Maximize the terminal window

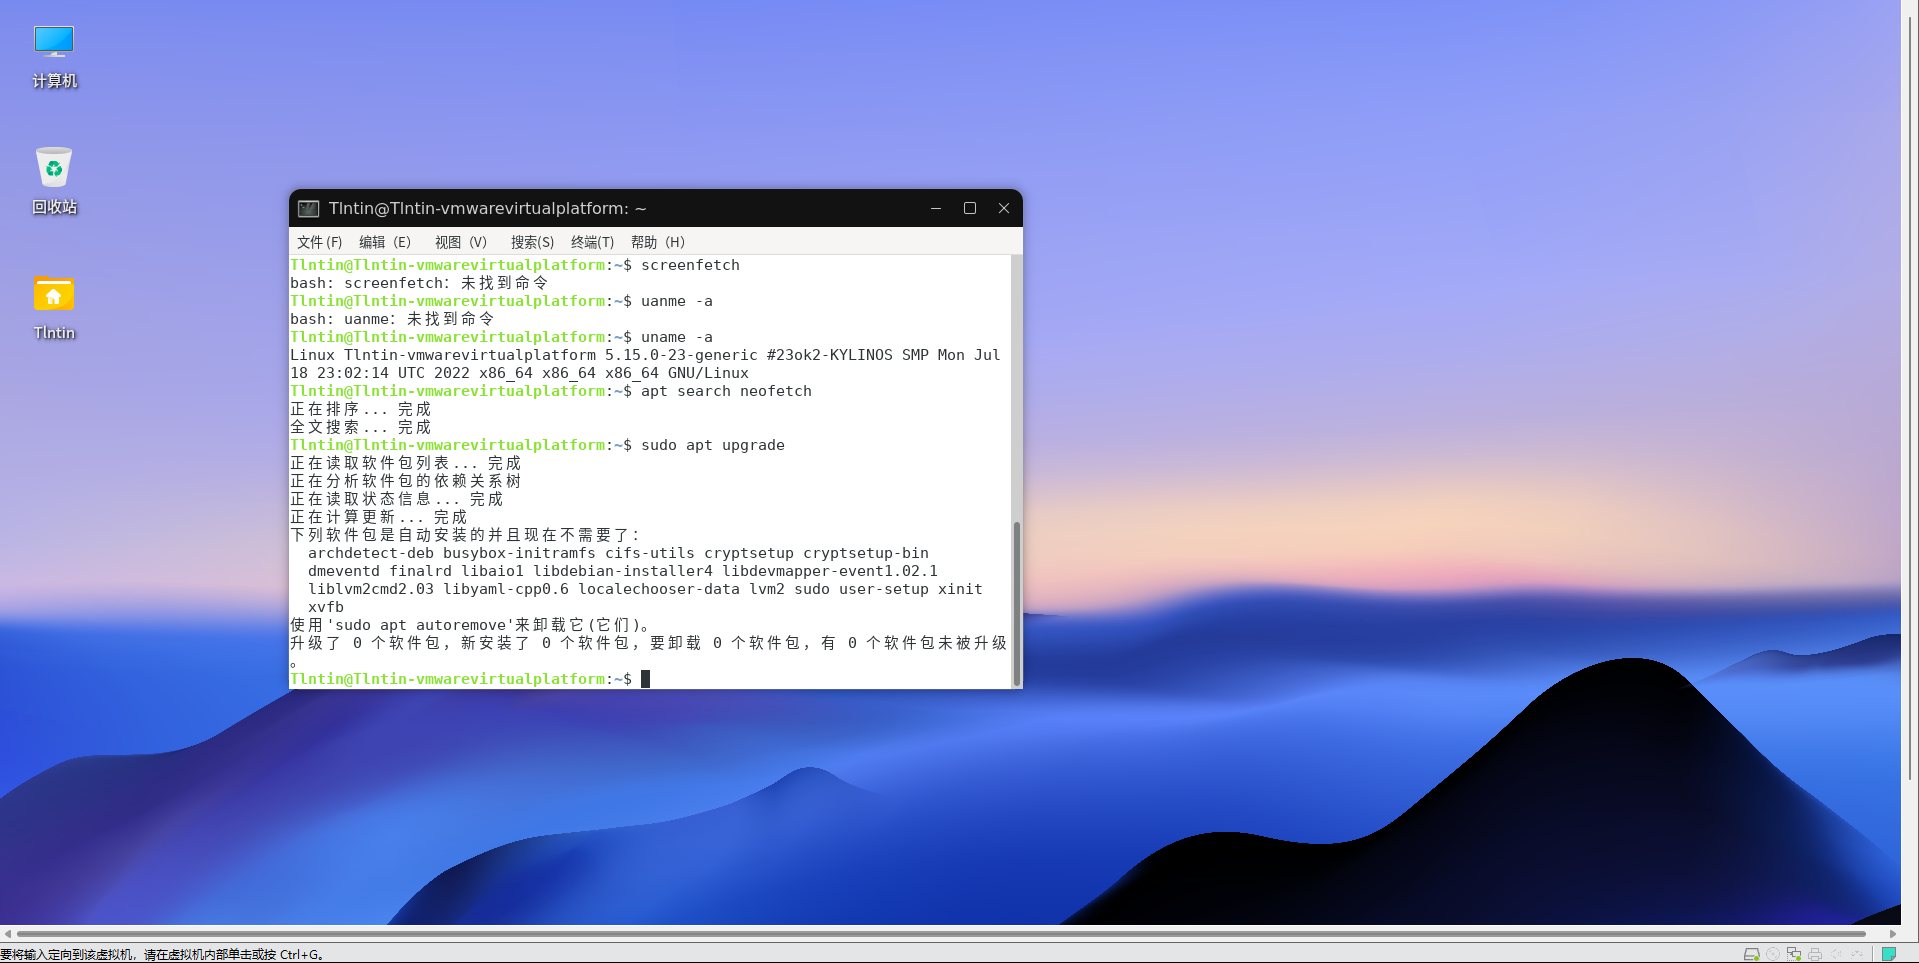point(969,208)
